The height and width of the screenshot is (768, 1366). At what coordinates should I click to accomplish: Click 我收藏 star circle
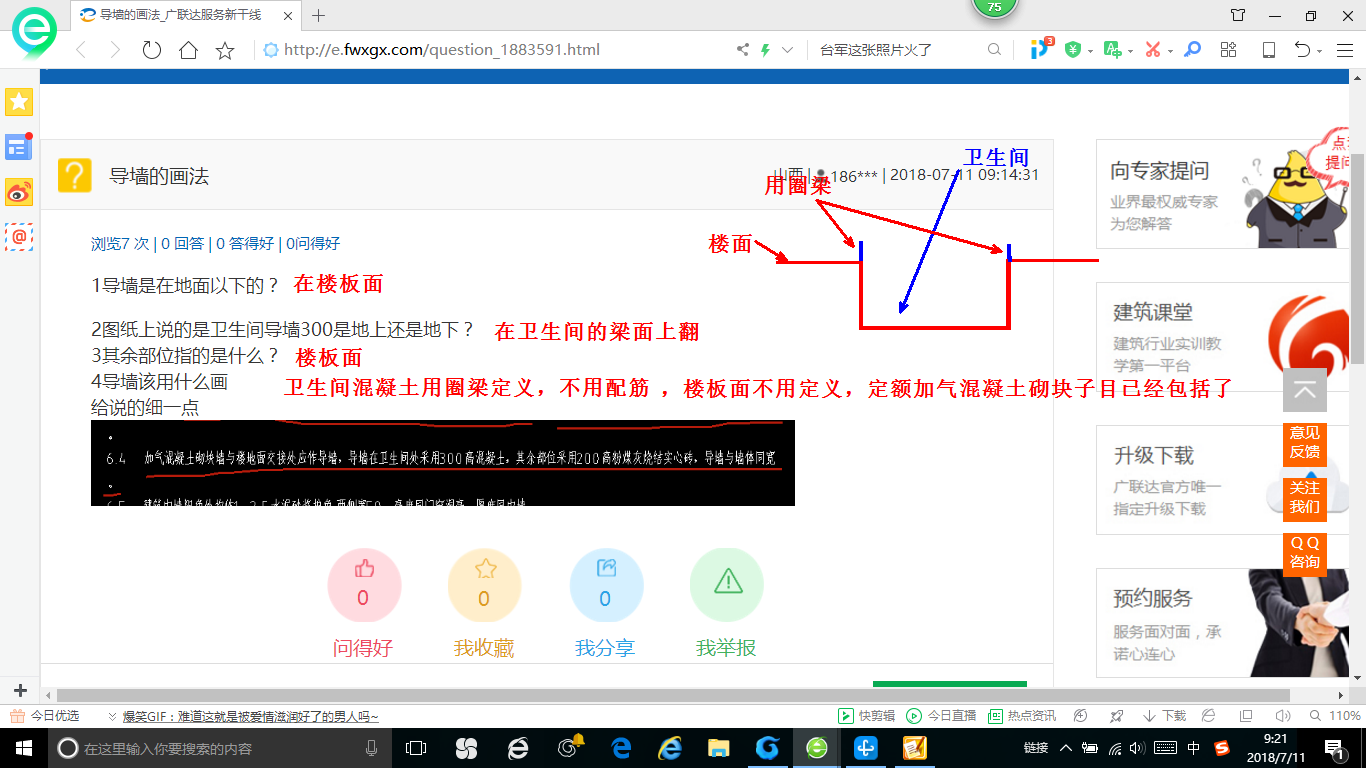click(485, 585)
